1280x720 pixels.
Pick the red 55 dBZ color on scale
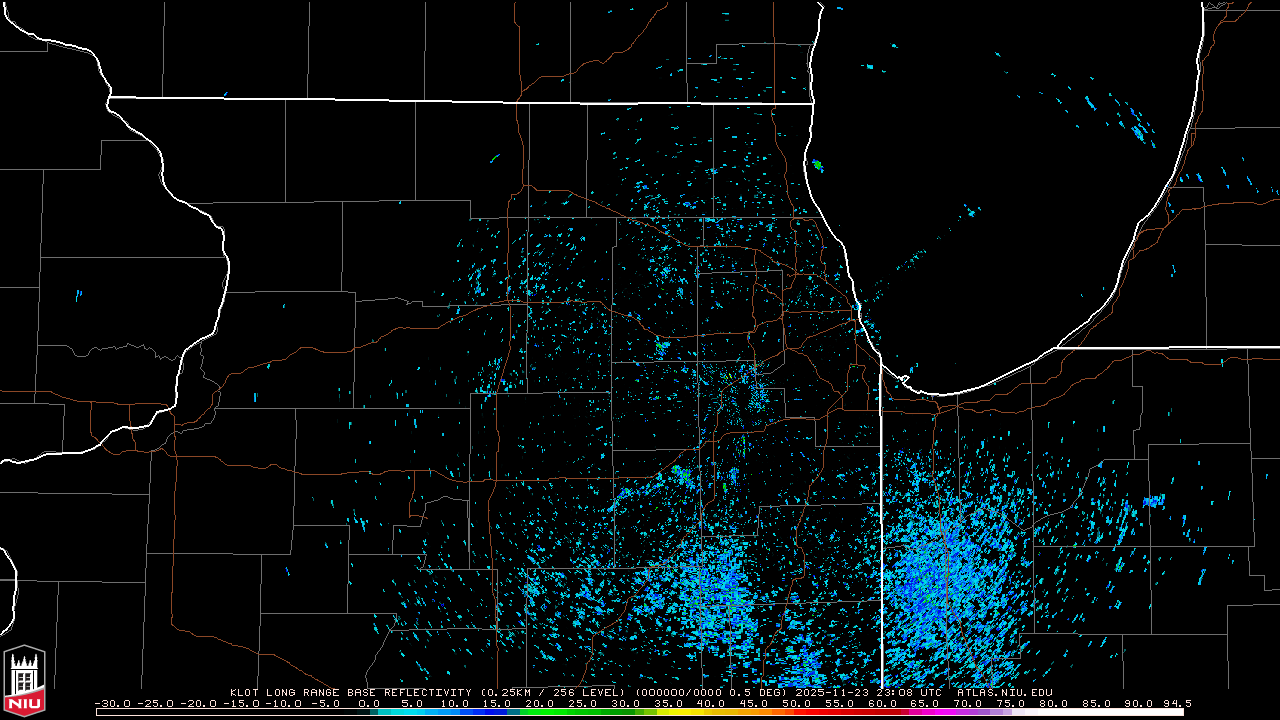[839, 712]
